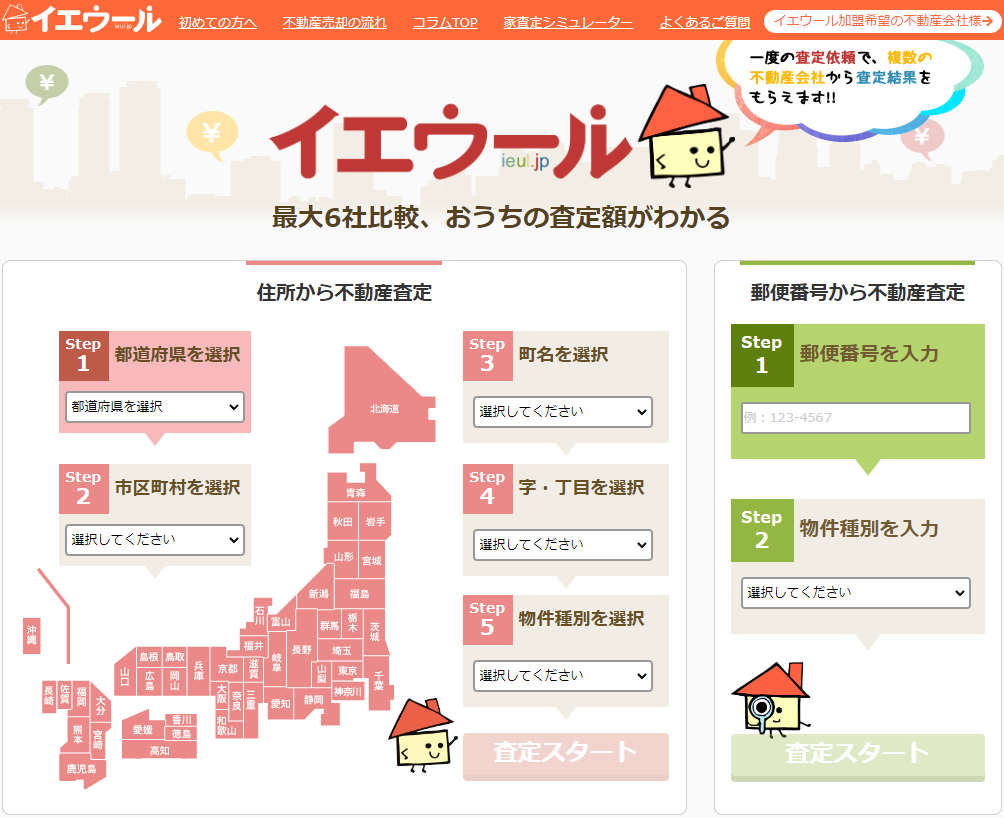Click the イエウール加盟希望の不動産会社様 button

[882, 21]
